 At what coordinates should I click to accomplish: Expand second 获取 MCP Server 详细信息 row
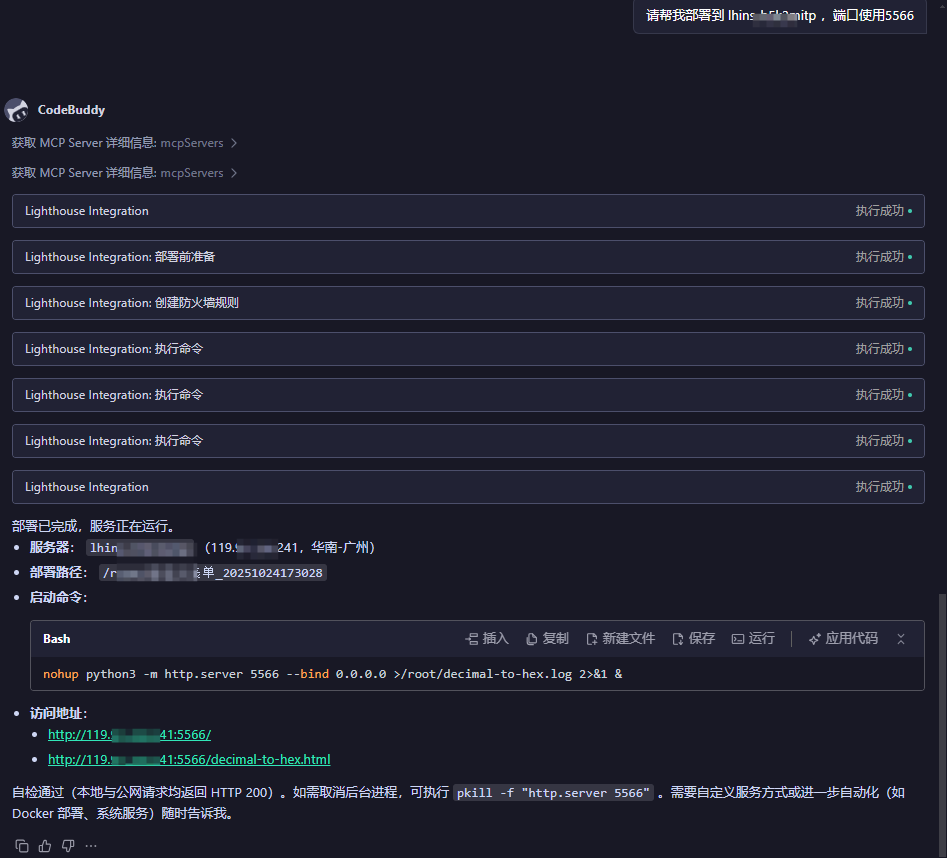click(124, 173)
